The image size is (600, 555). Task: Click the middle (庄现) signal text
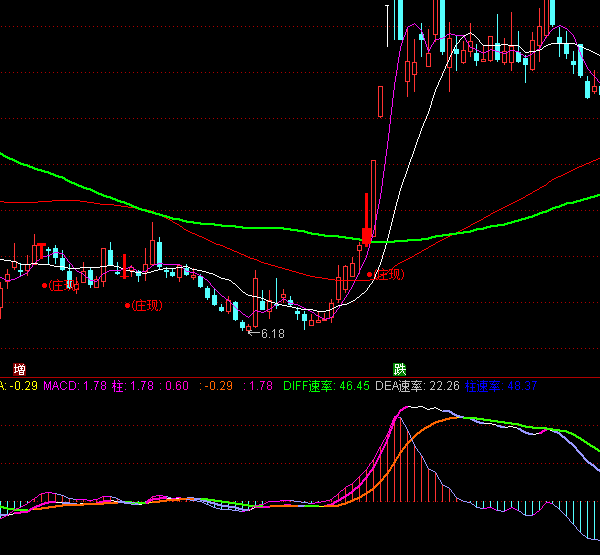coord(147,304)
